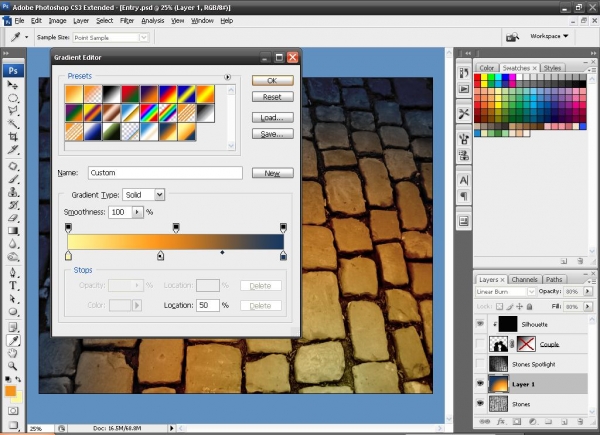This screenshot has height=435, width=600.
Task: Toggle lock all
Action: 530,306
